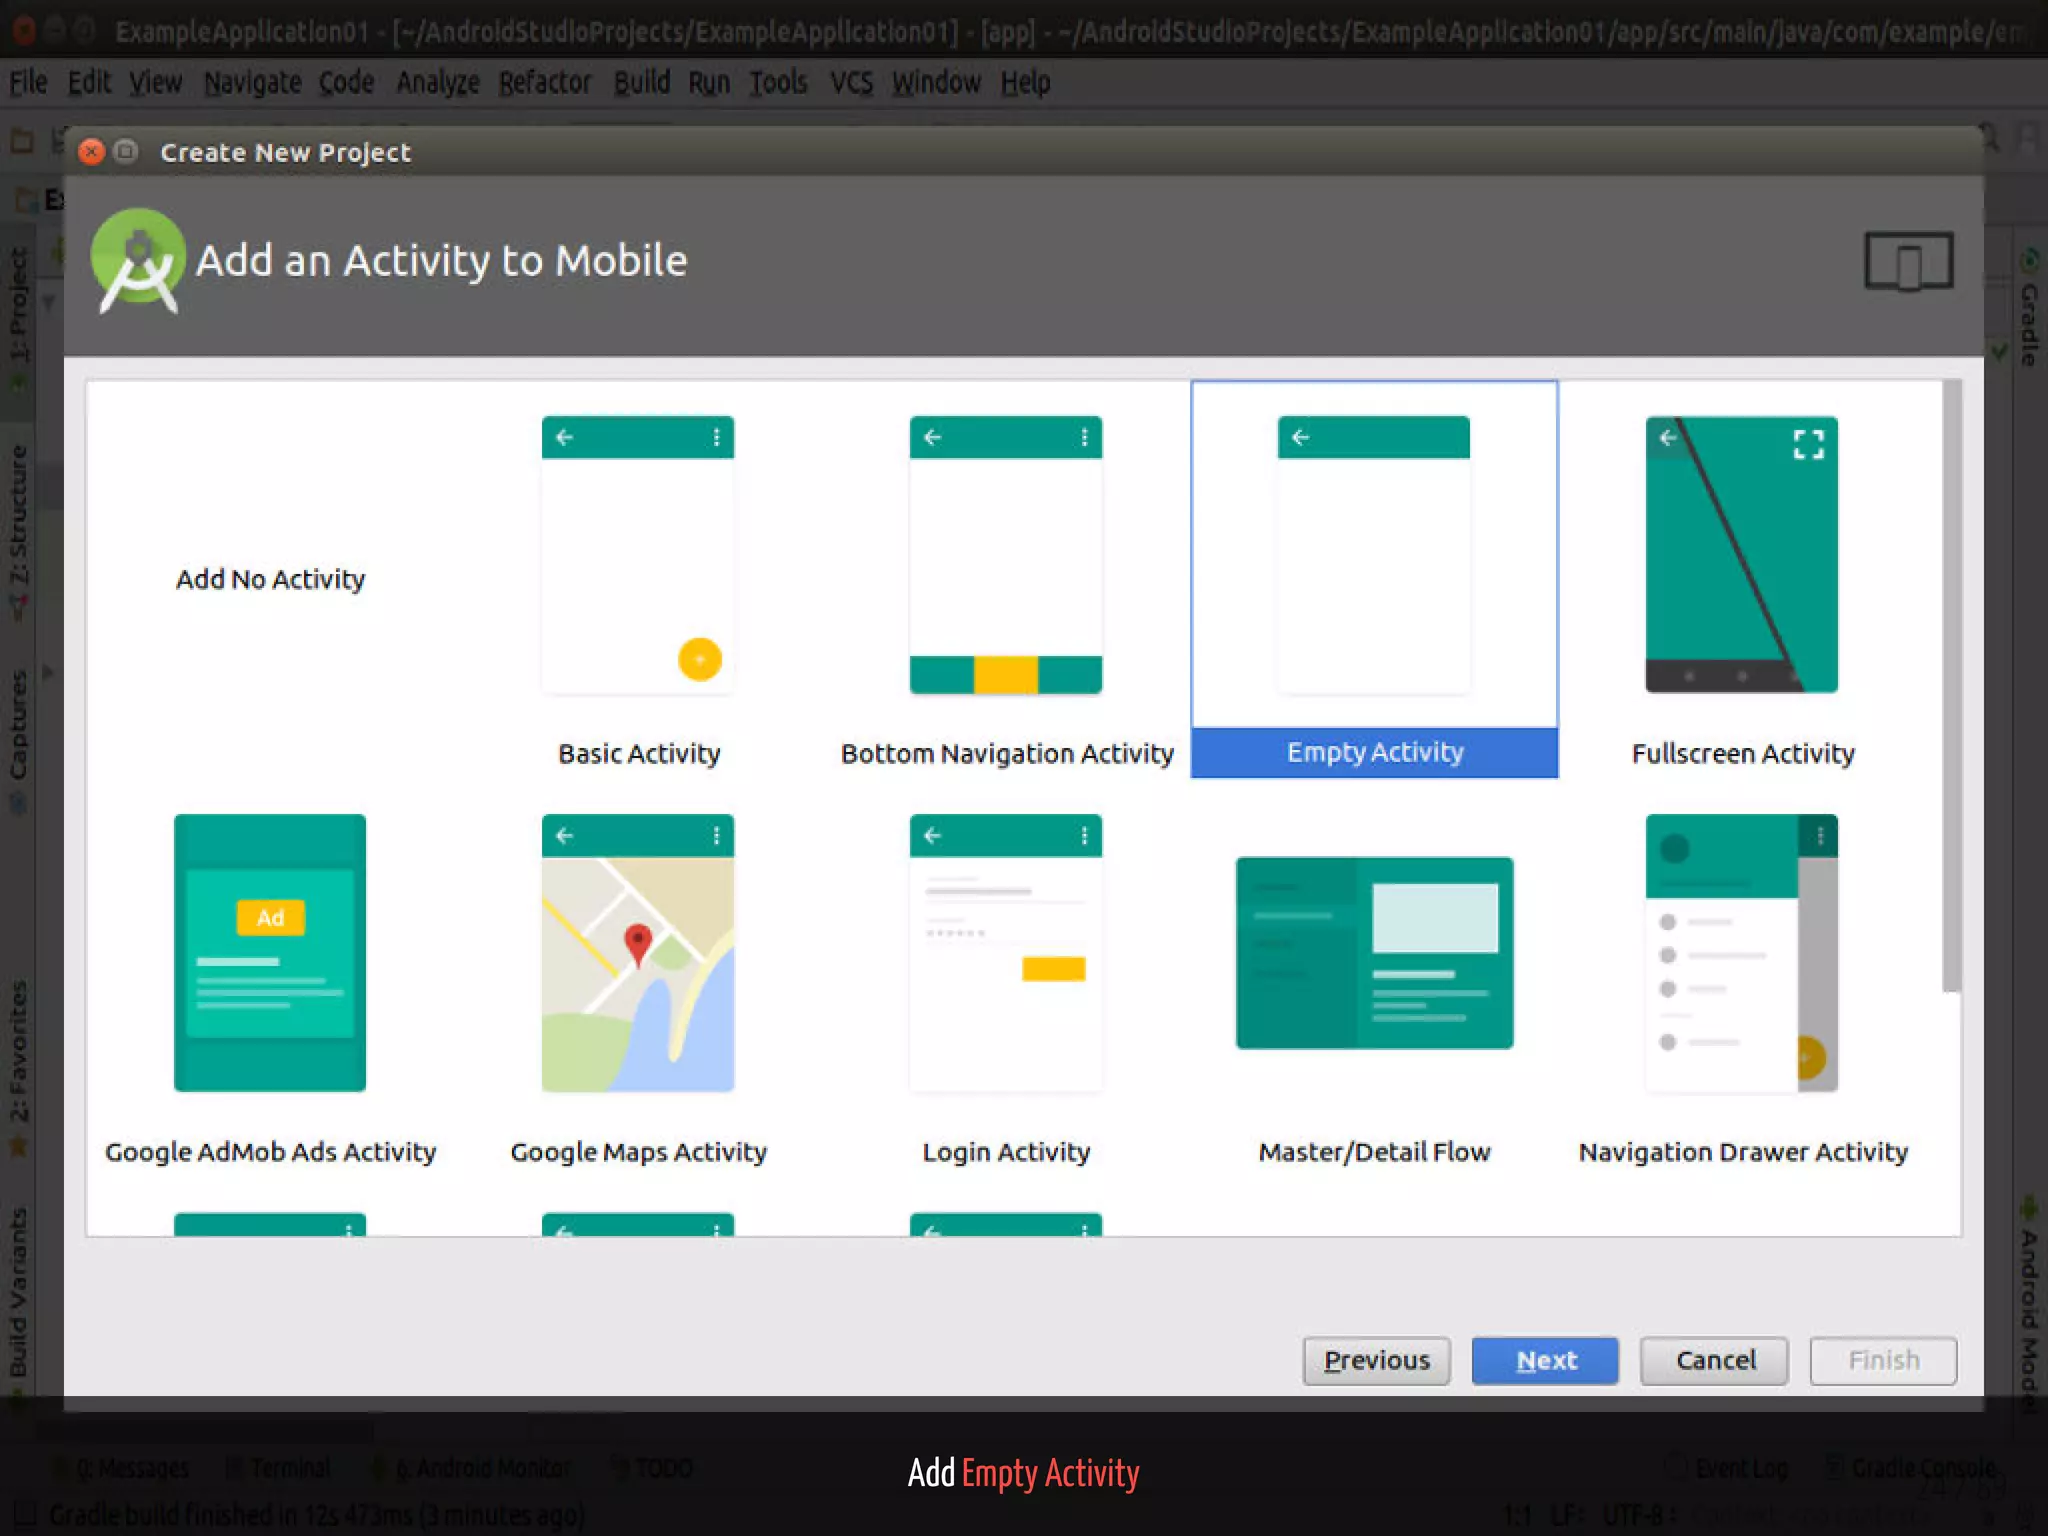Open the Gradle tool window tab

point(2029,308)
